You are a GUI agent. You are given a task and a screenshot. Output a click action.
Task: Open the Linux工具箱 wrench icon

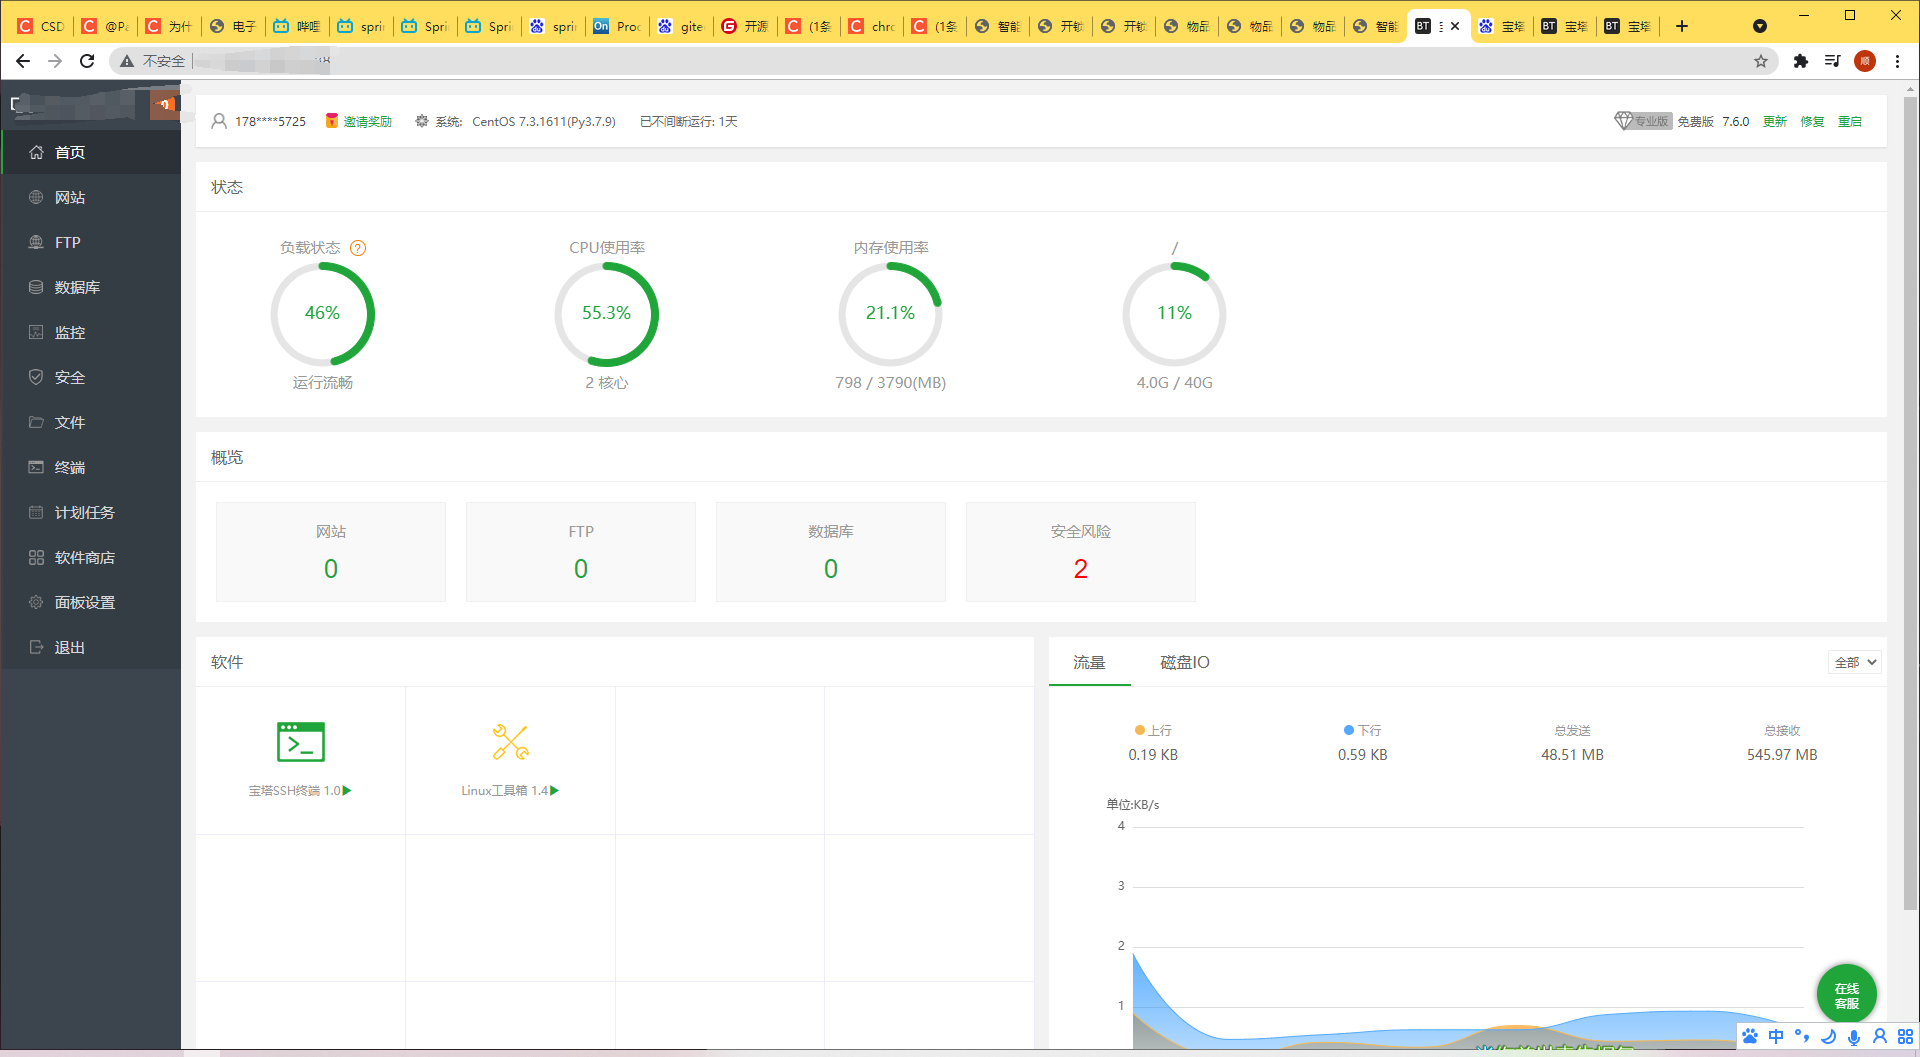510,742
